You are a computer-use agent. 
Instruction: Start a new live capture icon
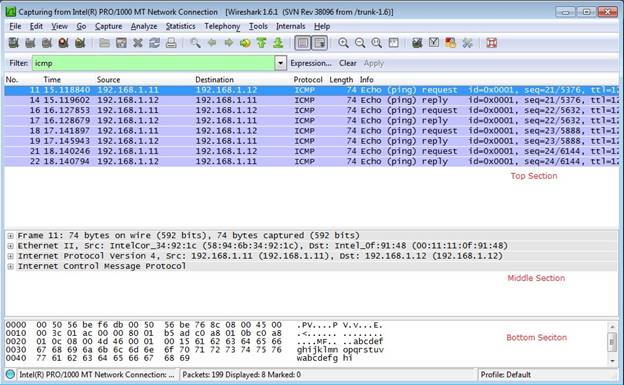47,43
